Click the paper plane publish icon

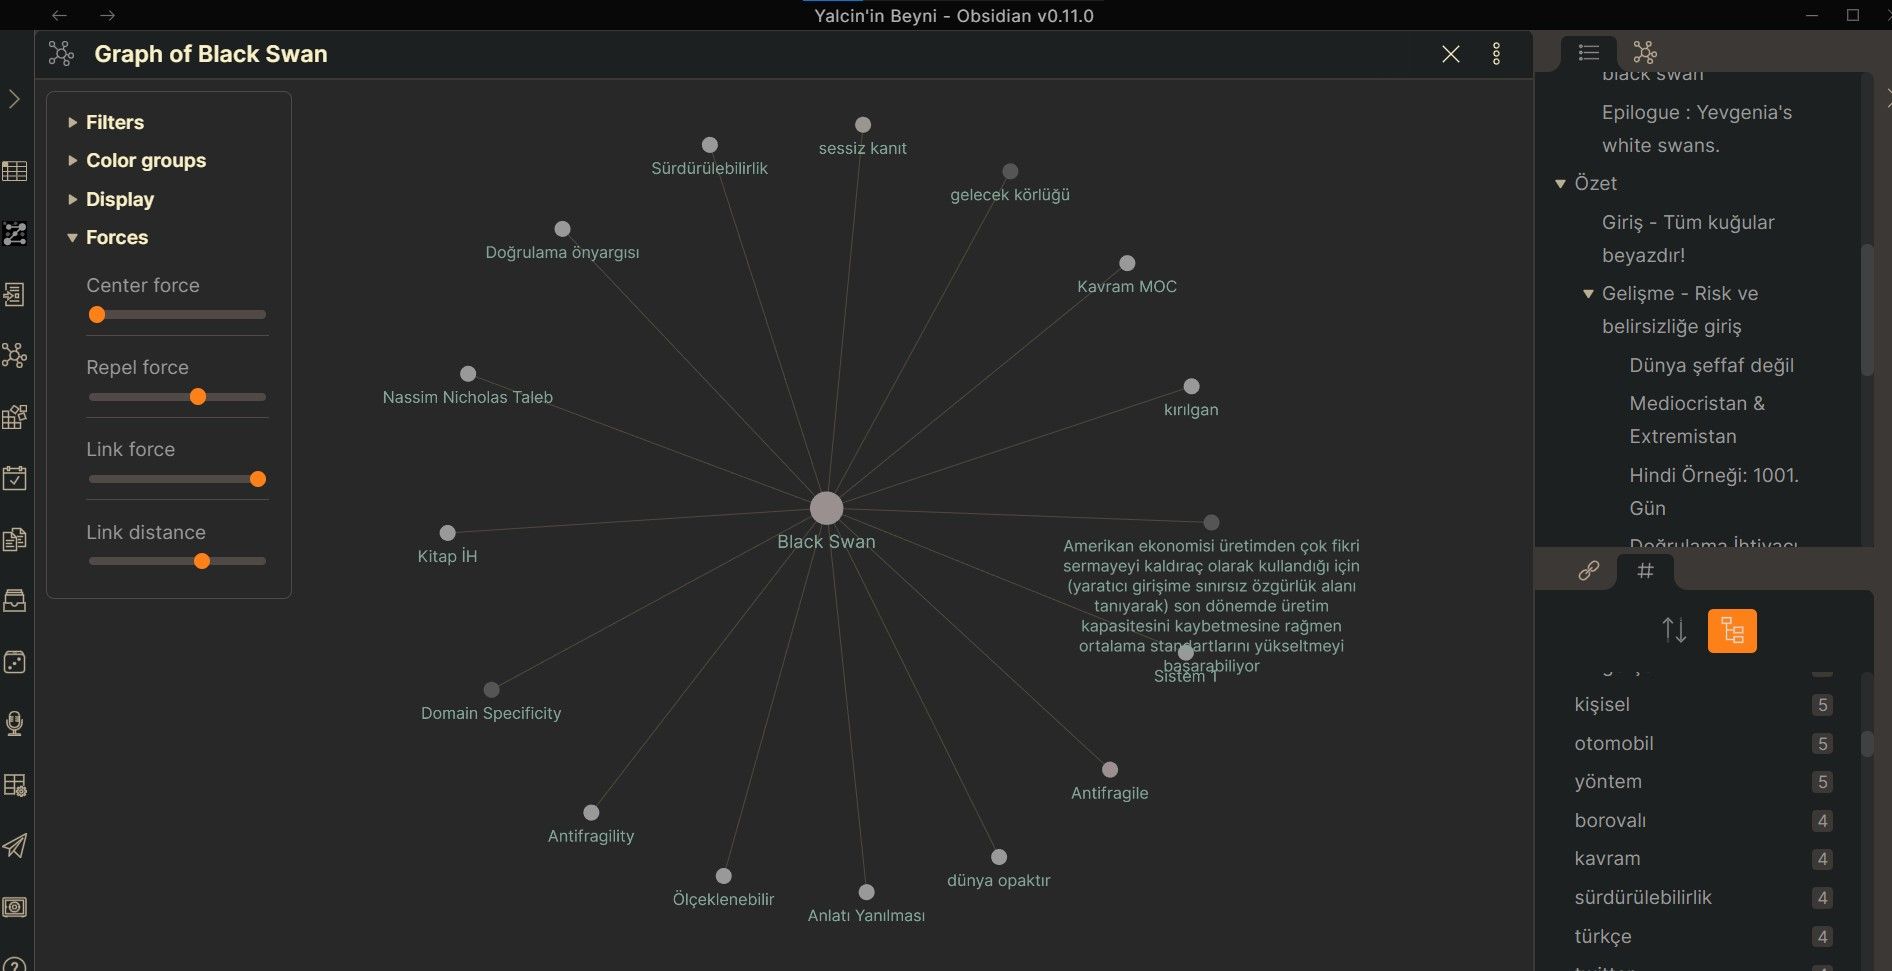15,846
